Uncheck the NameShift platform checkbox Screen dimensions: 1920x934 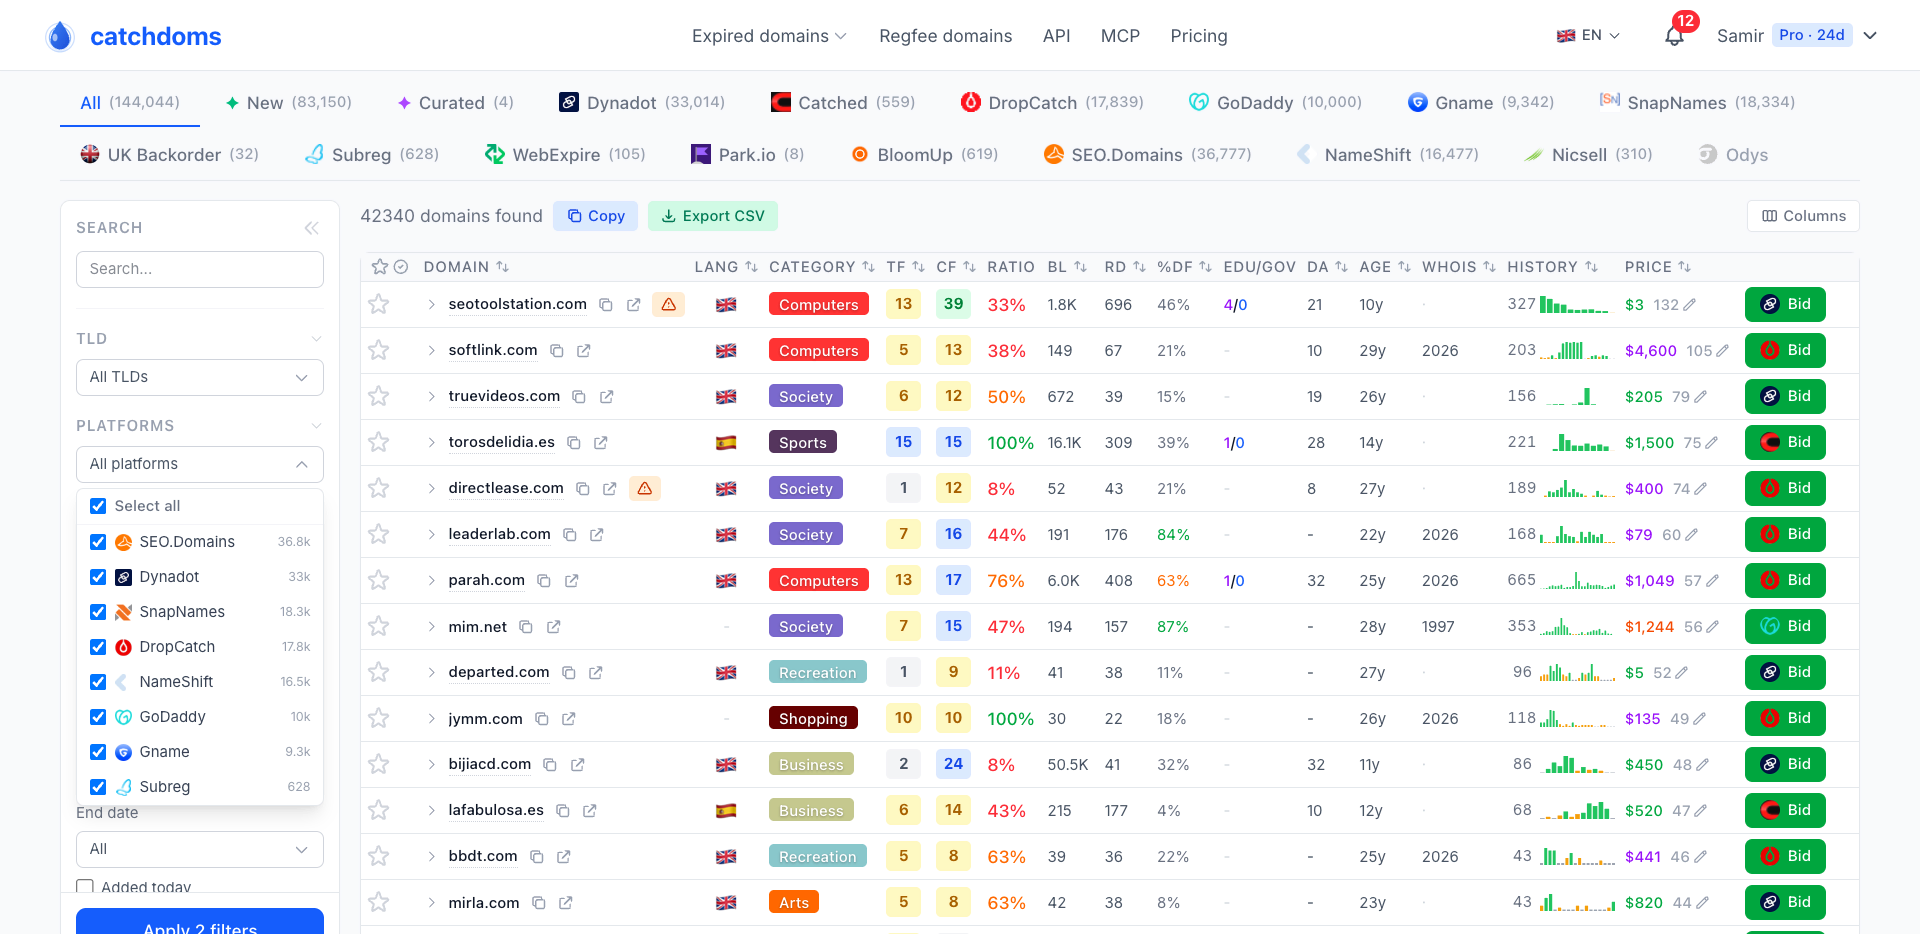(x=98, y=682)
